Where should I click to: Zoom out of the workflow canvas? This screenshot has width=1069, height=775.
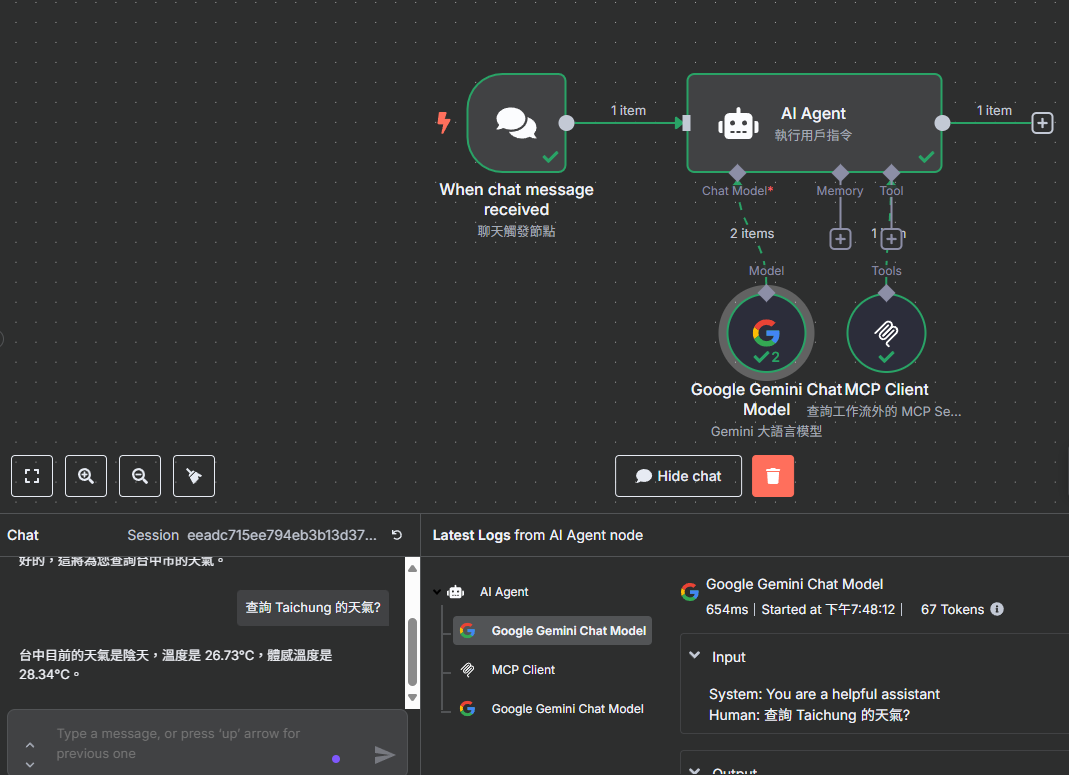coord(140,476)
